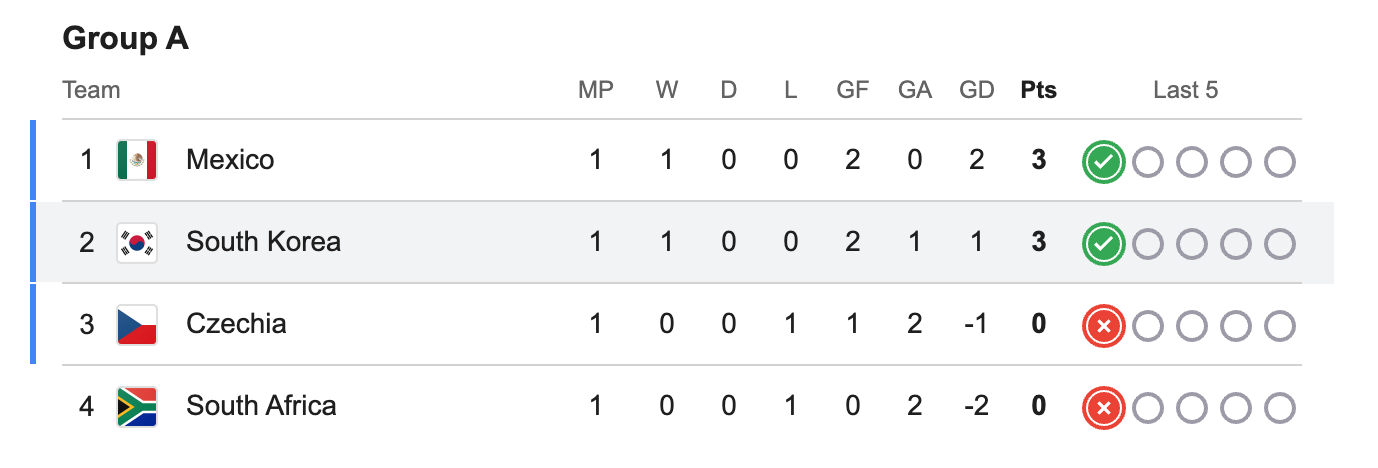Image resolution: width=1378 pixels, height=468 pixels.
Task: Click South Africa's last empty match circle
Action: (x=1280, y=407)
